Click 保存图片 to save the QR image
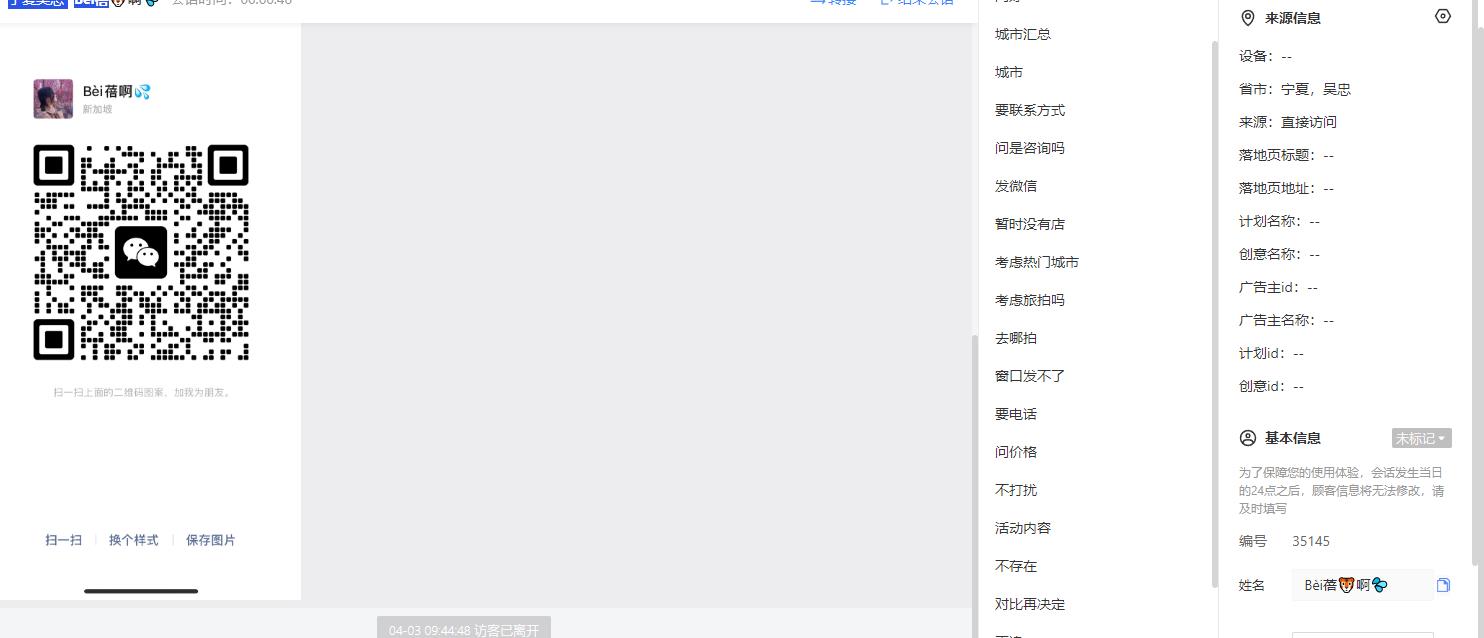The image size is (1484, 638). [x=211, y=540]
